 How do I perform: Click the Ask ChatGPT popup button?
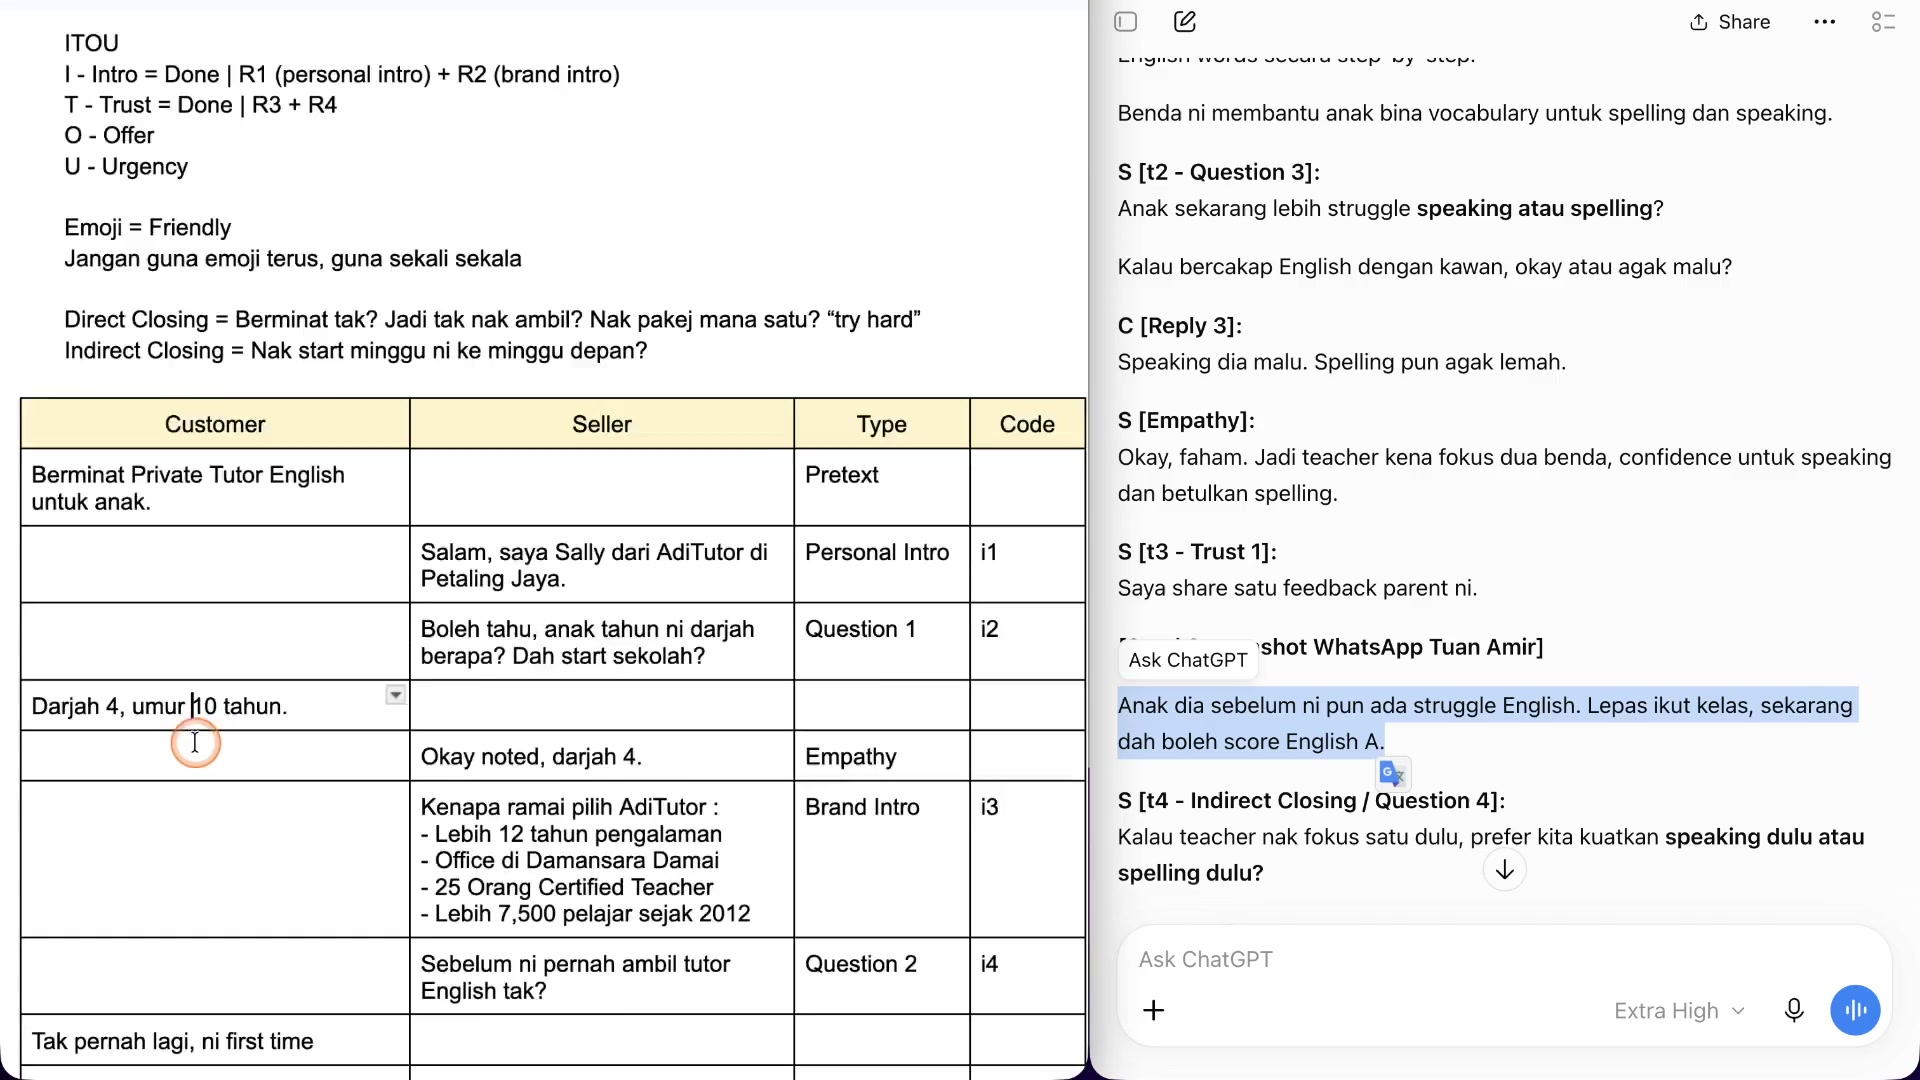point(1187,660)
